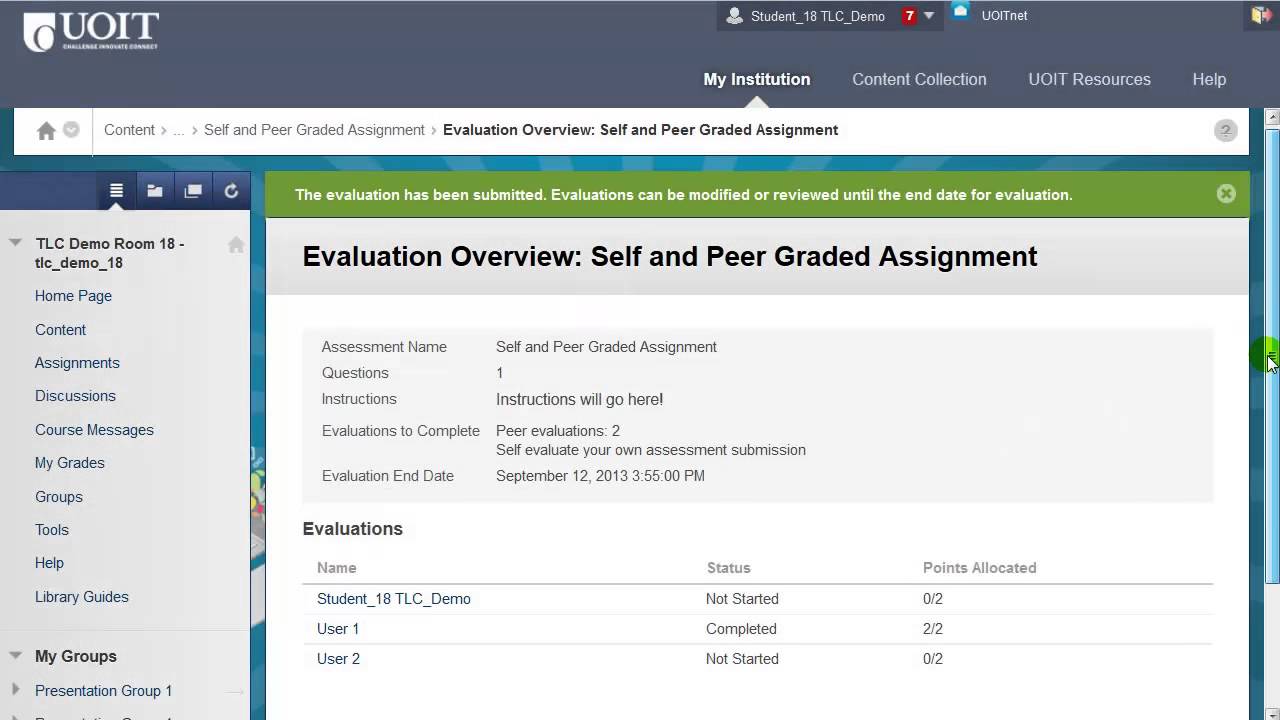This screenshot has height=720, width=1280.
Task: Open the My Grades course menu link
Action: coord(70,463)
